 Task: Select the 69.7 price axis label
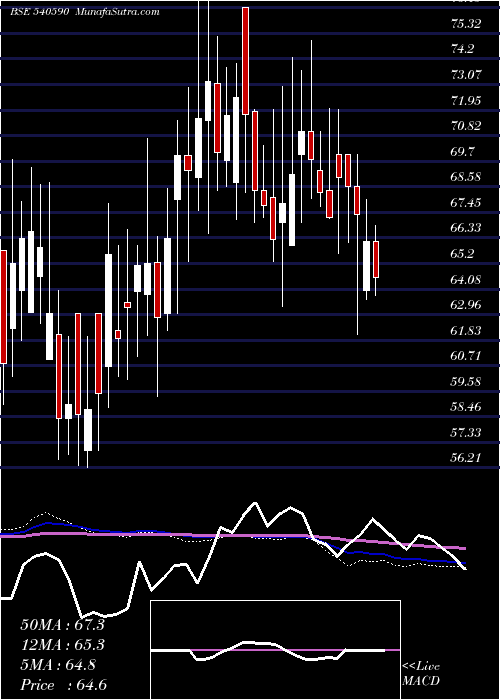tap(462, 152)
